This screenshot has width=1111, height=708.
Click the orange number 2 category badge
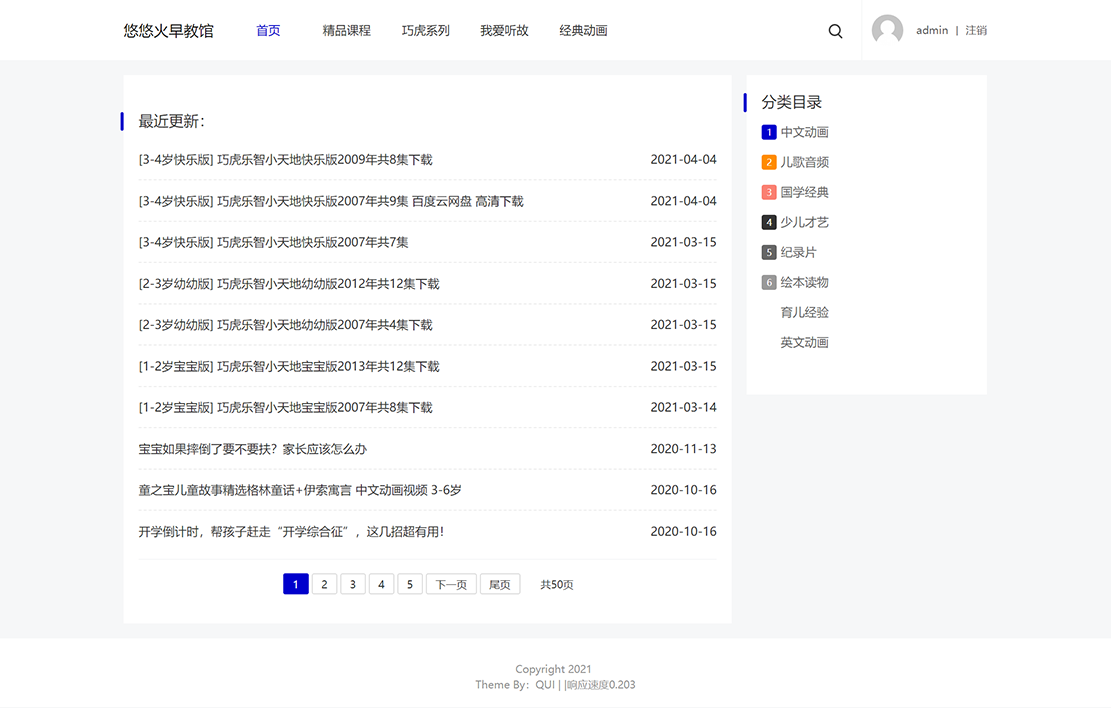[x=768, y=162]
